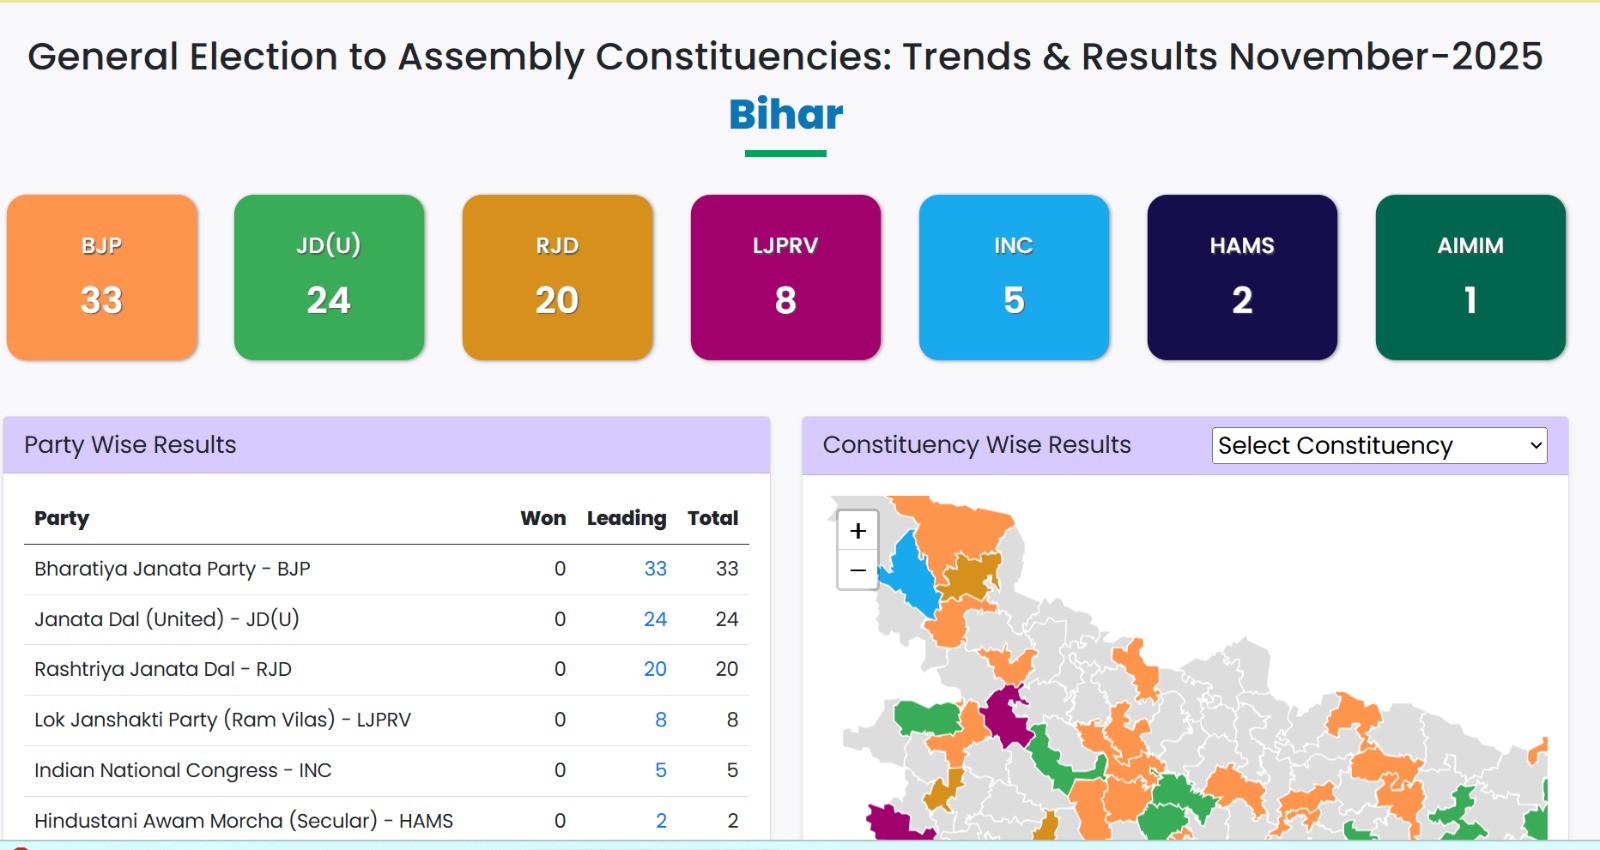Open BJP leading count link 33
The image size is (1600, 850).
pyautogui.click(x=655, y=569)
